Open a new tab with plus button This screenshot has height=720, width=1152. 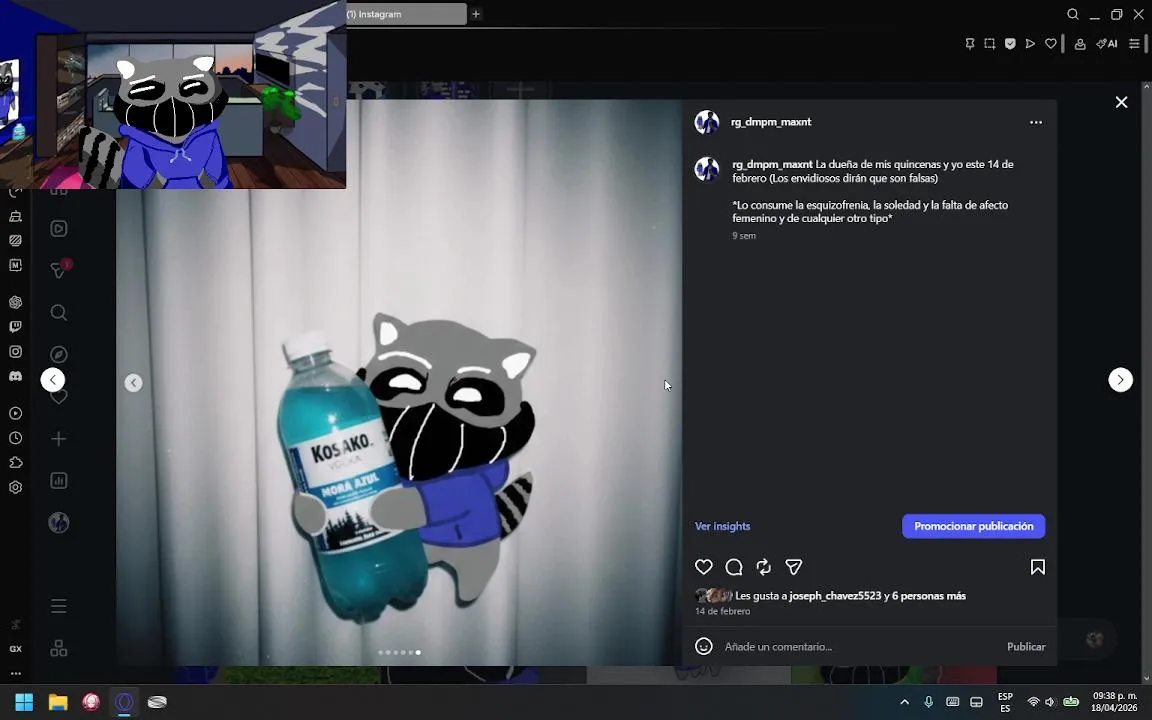pyautogui.click(x=476, y=14)
